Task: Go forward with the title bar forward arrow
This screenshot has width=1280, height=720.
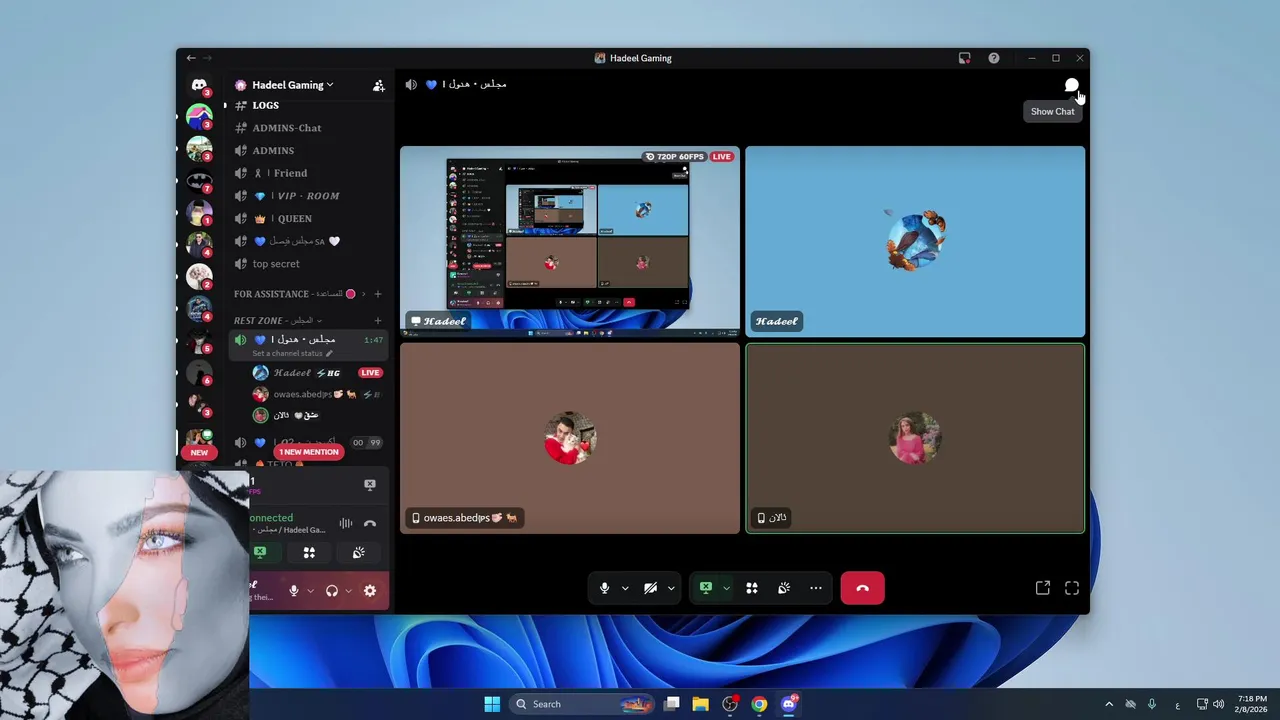Action: 207,58
